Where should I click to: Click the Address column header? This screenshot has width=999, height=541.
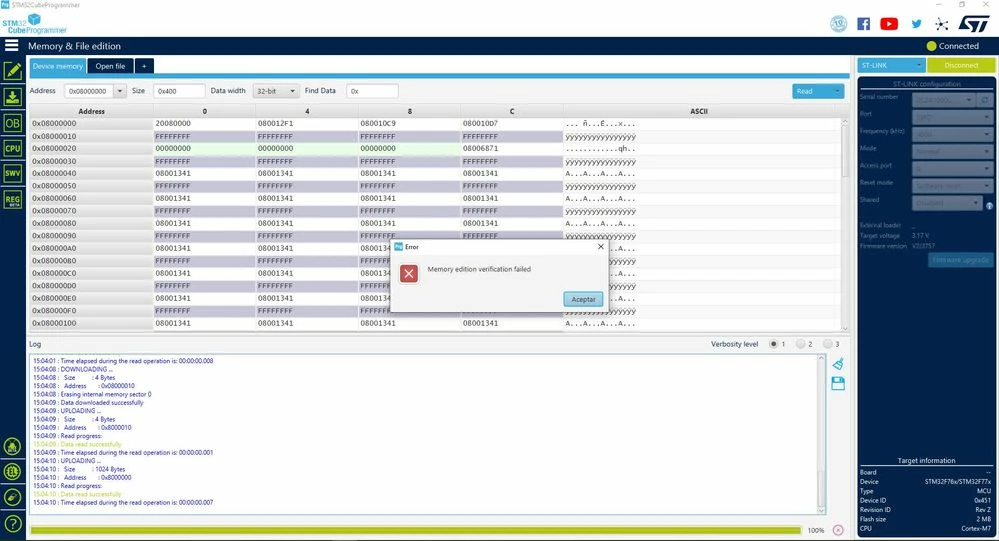pos(92,112)
